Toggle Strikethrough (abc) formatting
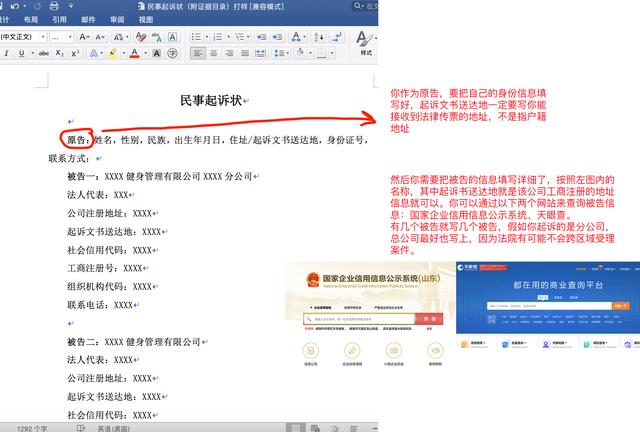This screenshot has height=432, width=640. pos(44,53)
